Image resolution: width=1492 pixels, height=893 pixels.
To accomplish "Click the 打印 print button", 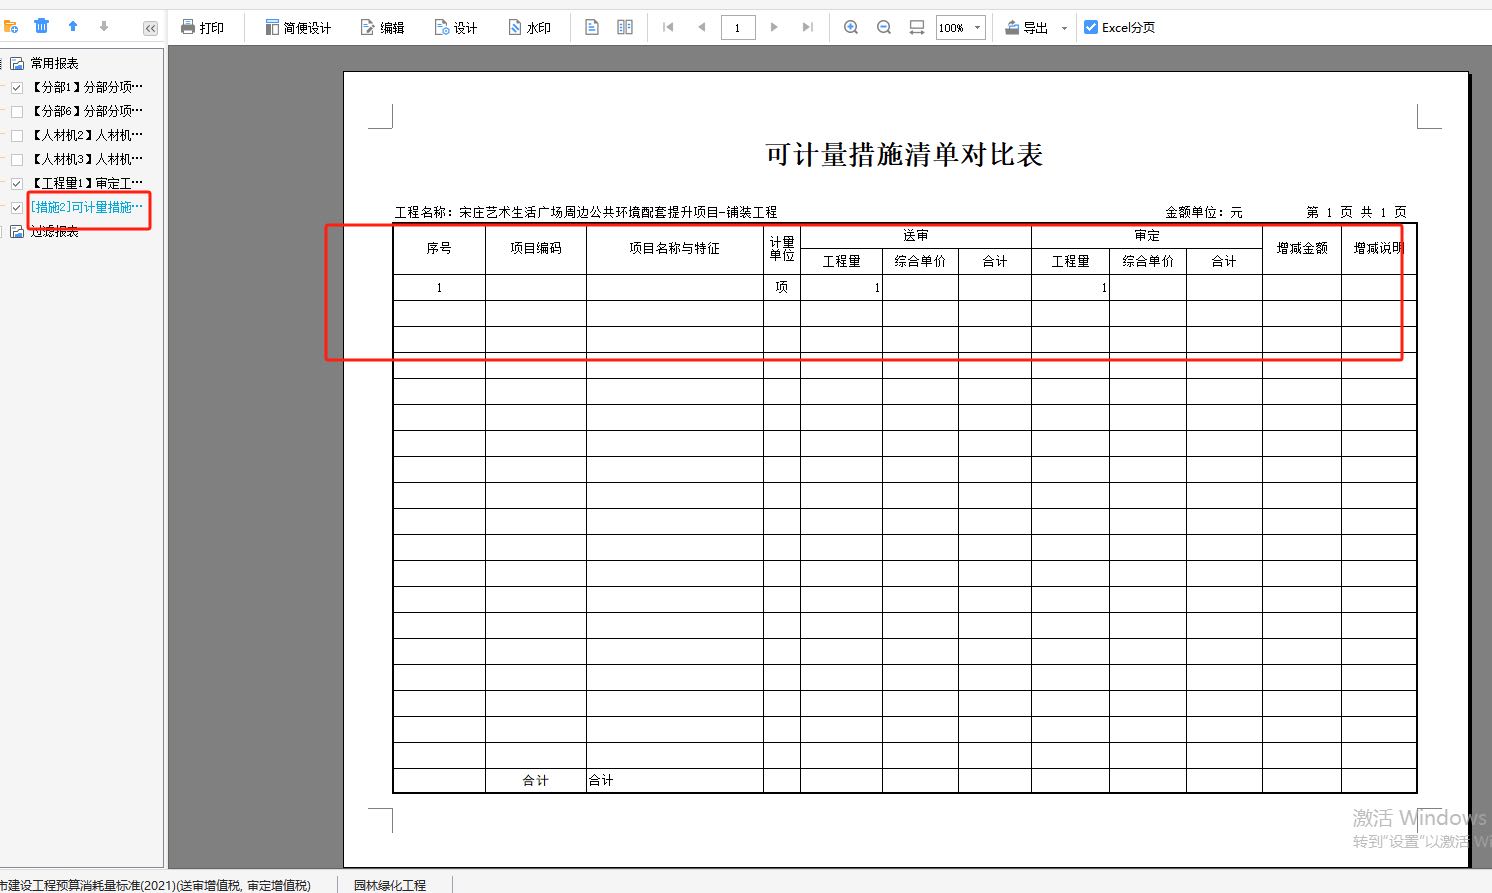I will pyautogui.click(x=202, y=27).
